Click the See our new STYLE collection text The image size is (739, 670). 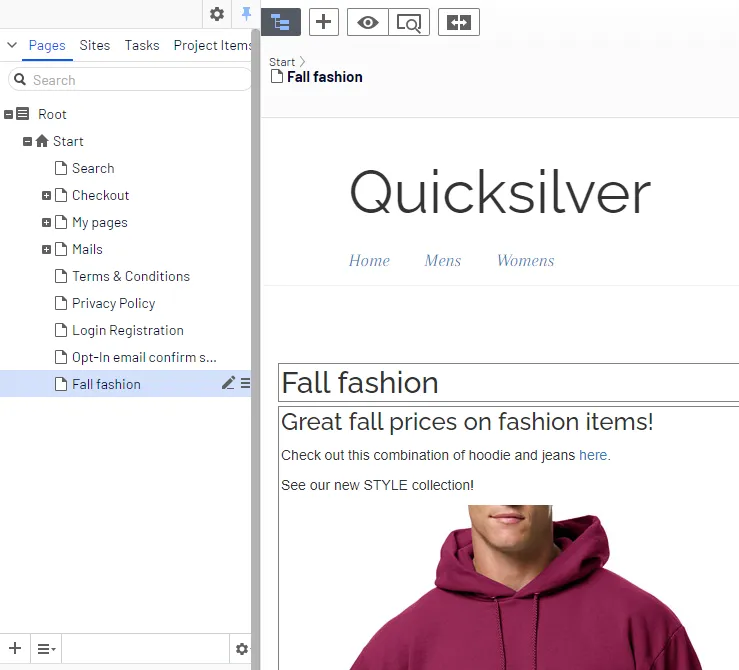pyautogui.click(x=378, y=485)
